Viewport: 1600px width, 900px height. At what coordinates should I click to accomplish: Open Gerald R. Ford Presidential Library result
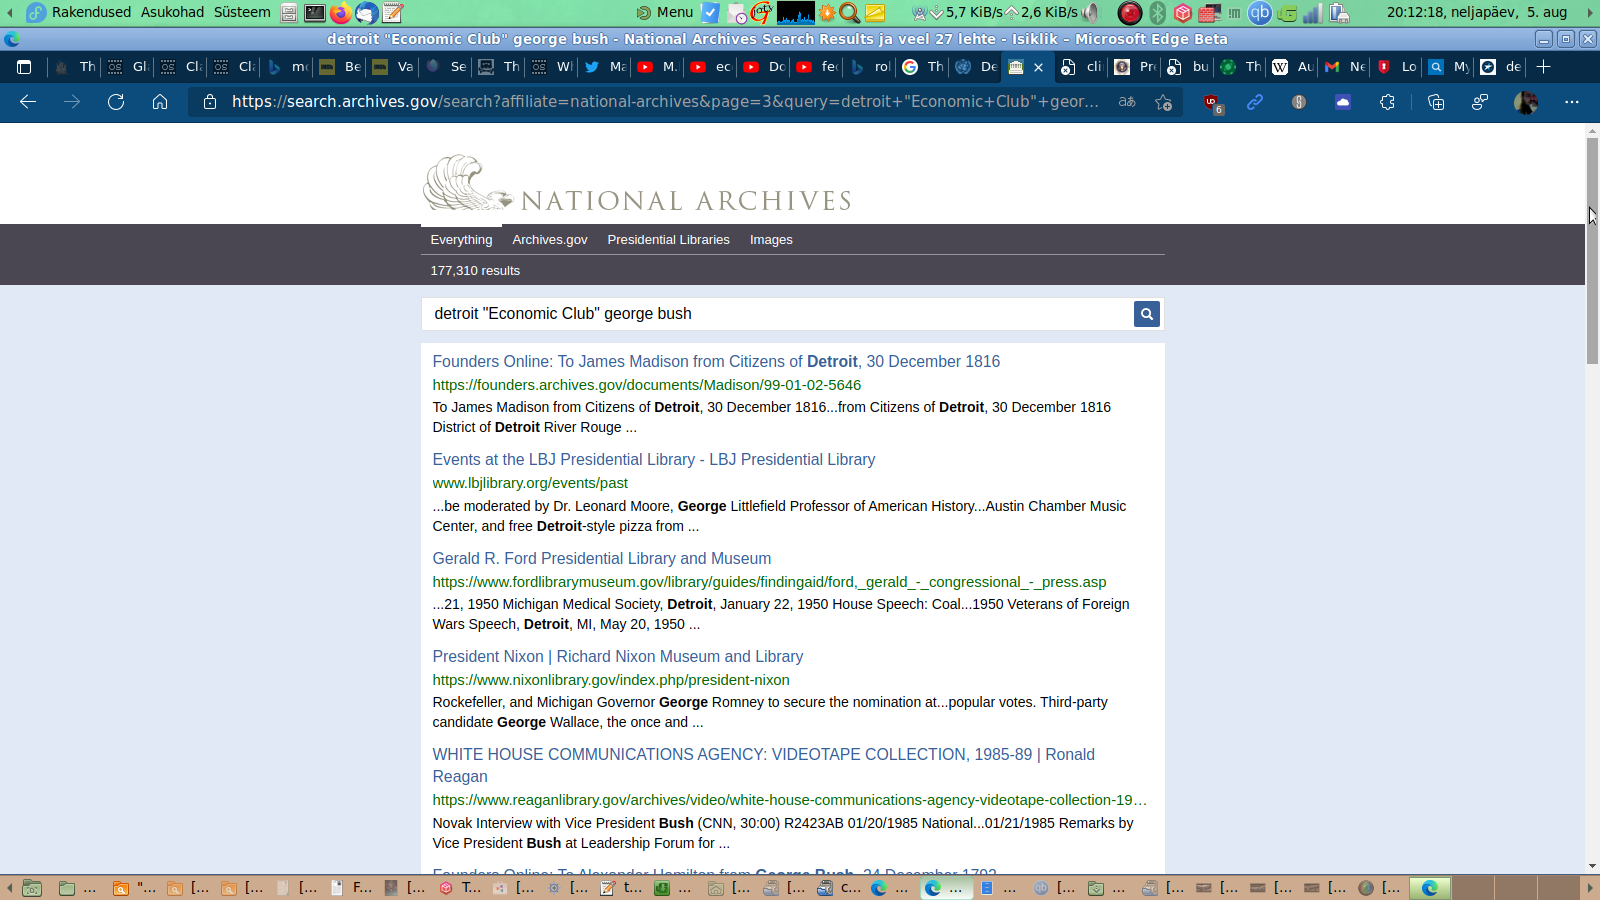pos(602,559)
